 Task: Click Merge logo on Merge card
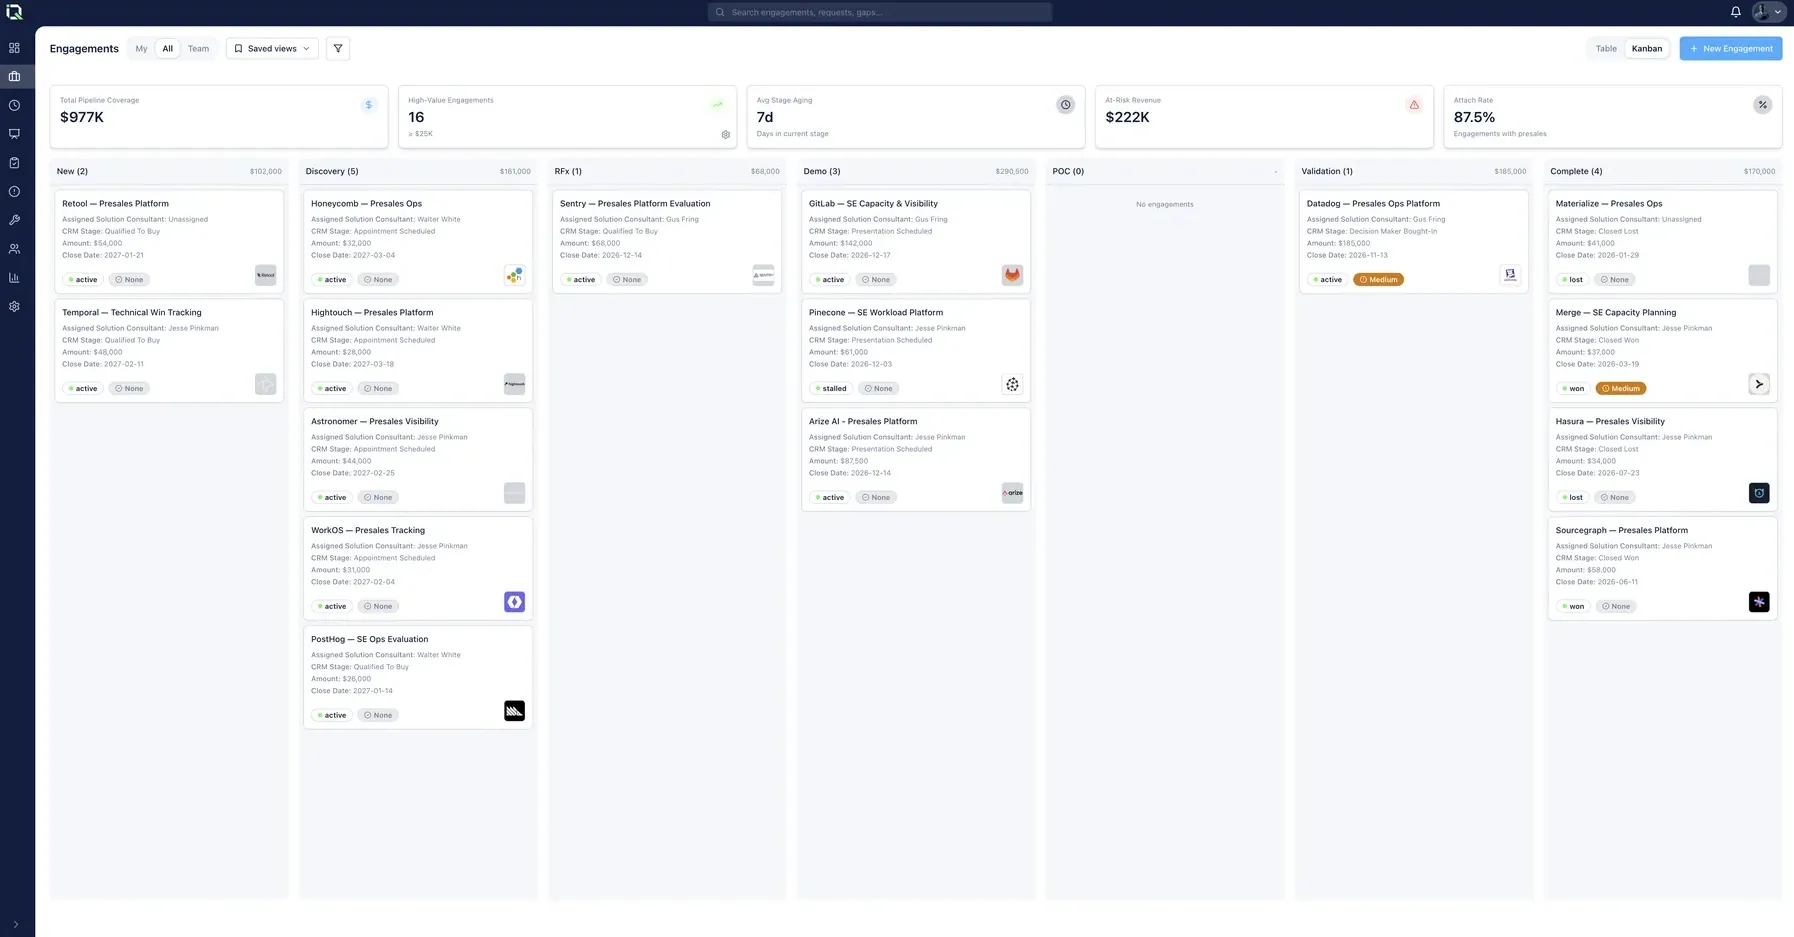[x=1759, y=384]
